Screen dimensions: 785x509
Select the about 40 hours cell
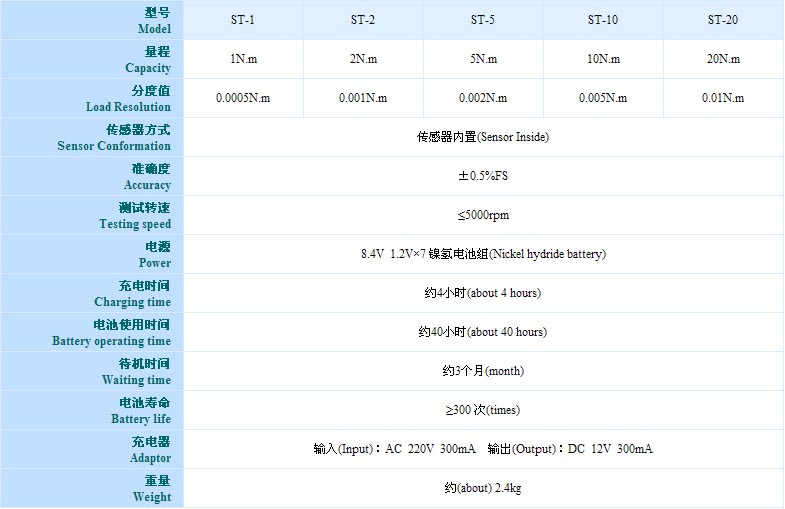[483, 332]
